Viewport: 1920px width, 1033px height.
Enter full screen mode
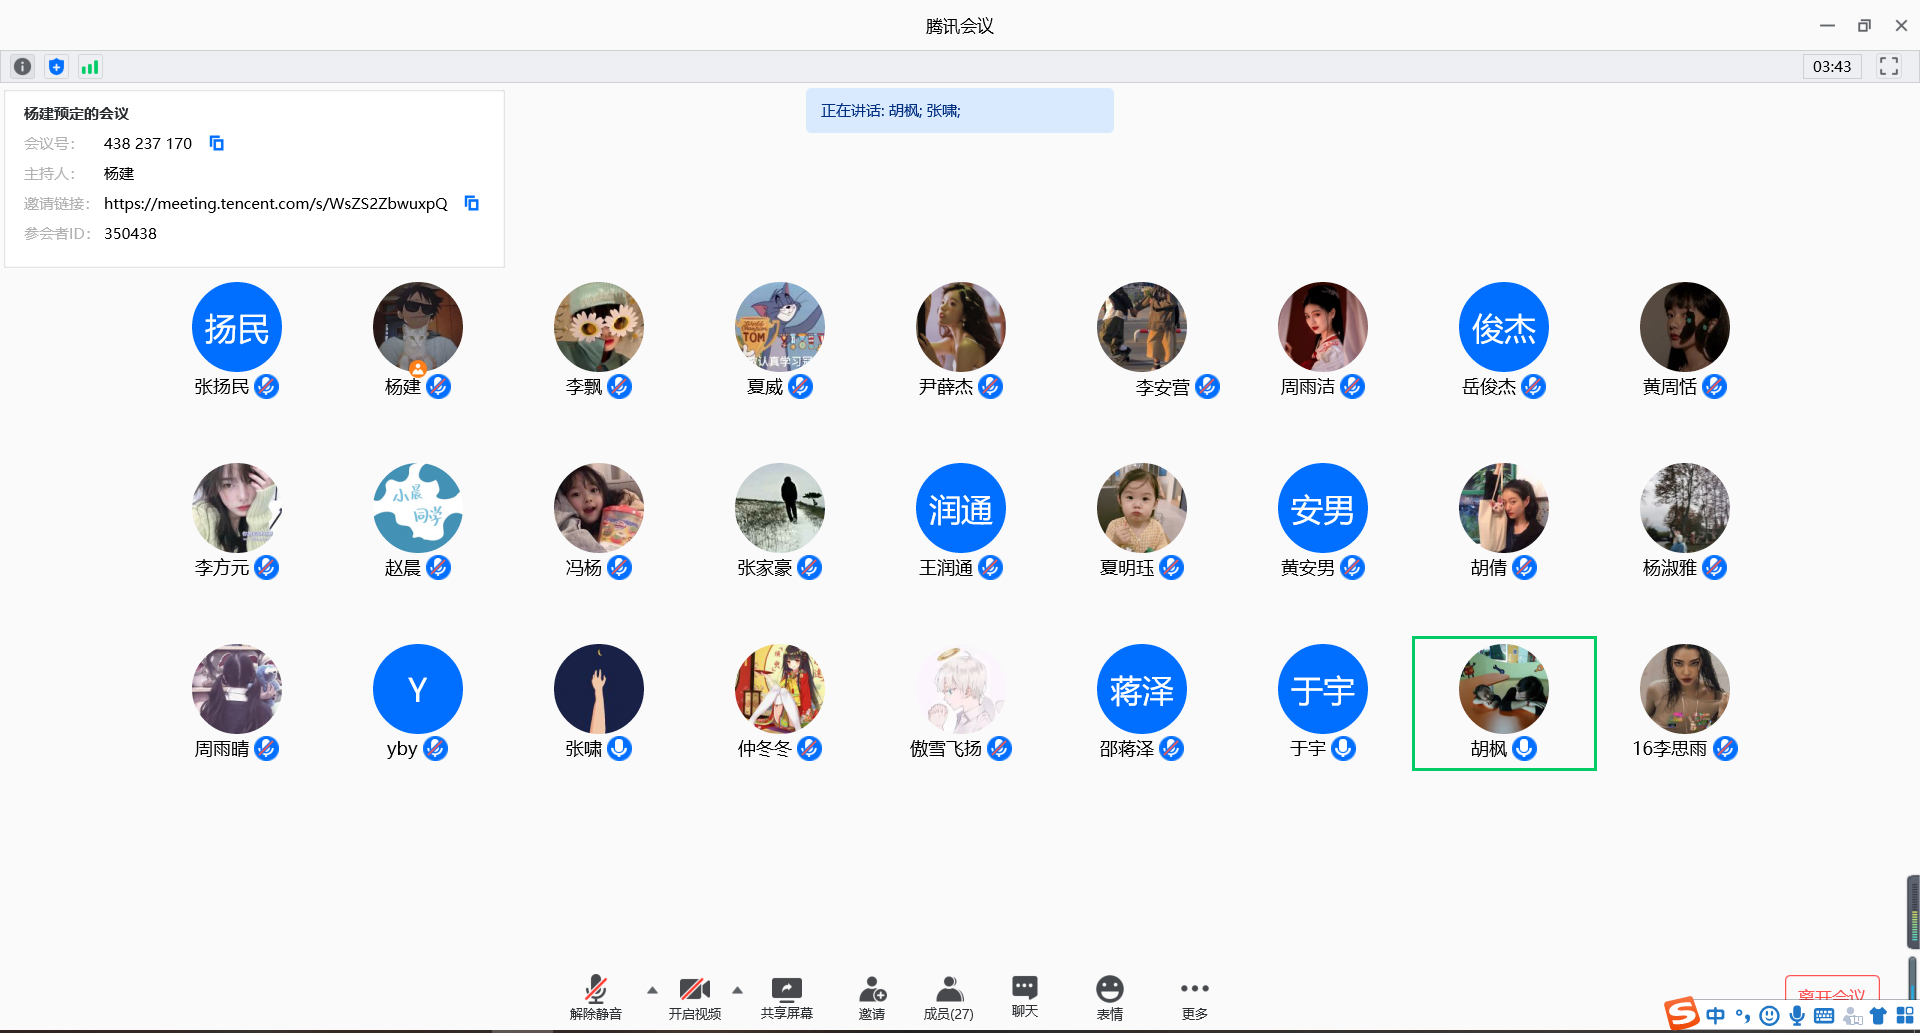pyautogui.click(x=1888, y=66)
